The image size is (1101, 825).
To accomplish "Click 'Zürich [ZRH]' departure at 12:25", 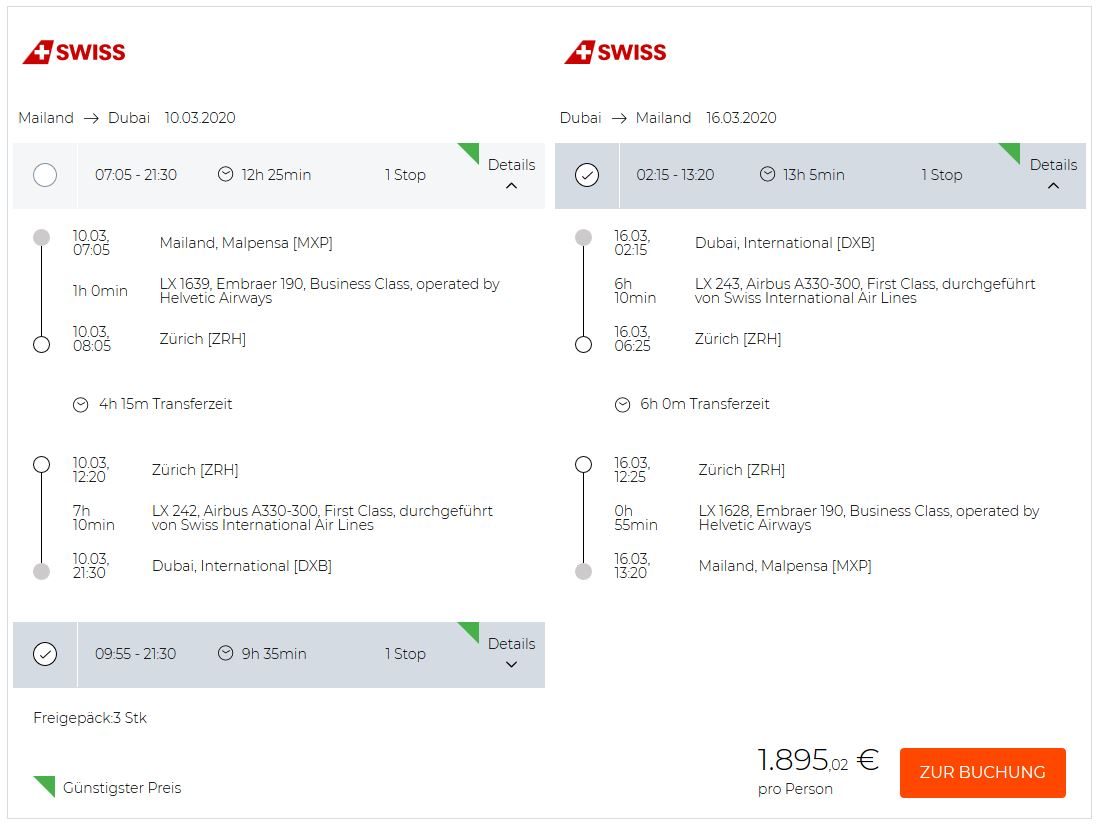I will 741,470.
